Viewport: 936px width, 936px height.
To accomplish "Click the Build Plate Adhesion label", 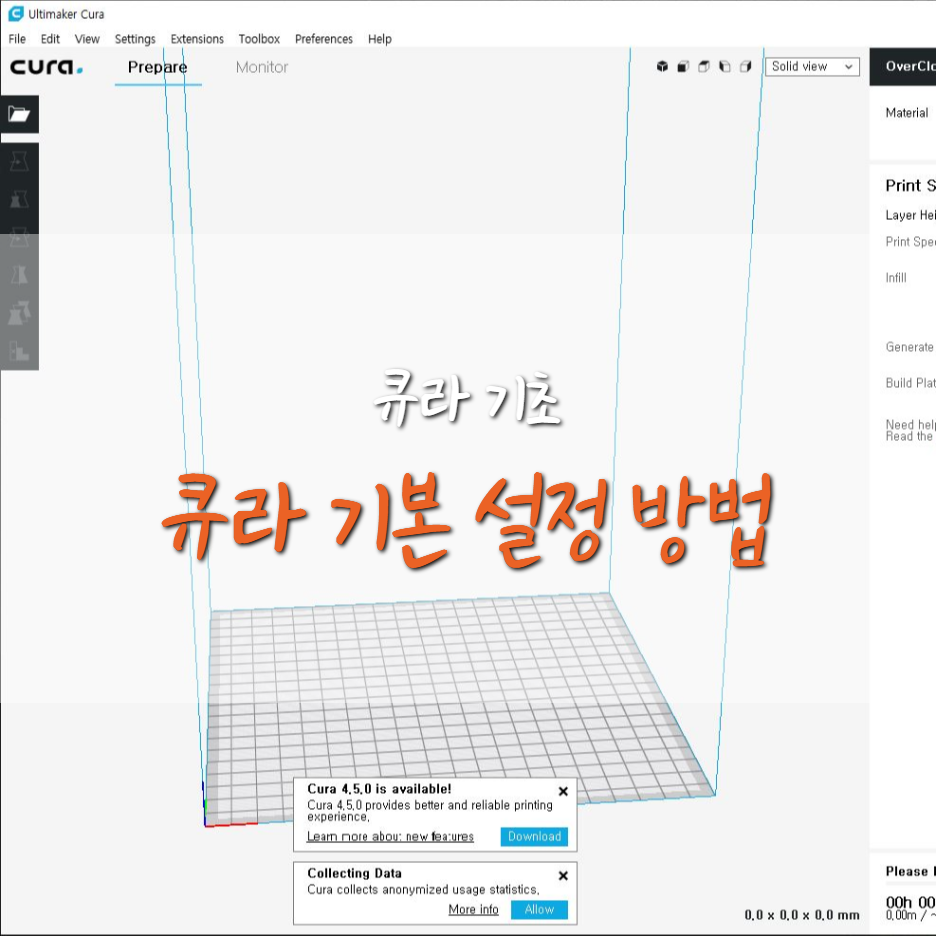I will [910, 383].
